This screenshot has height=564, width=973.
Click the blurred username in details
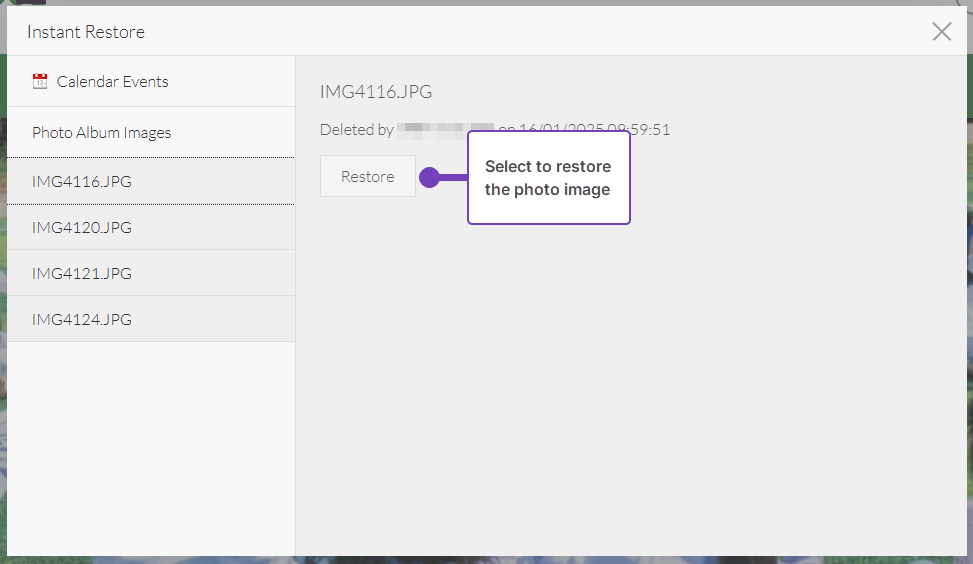[x=445, y=130]
